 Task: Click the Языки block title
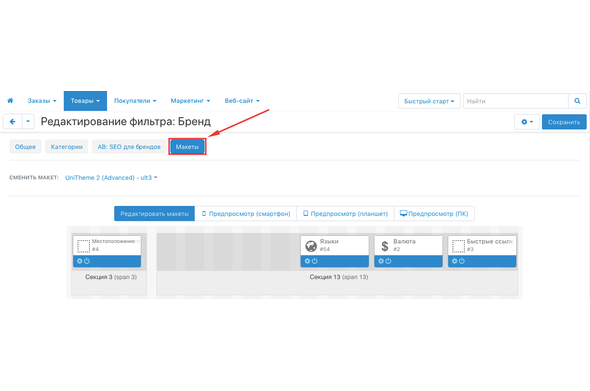point(329,241)
